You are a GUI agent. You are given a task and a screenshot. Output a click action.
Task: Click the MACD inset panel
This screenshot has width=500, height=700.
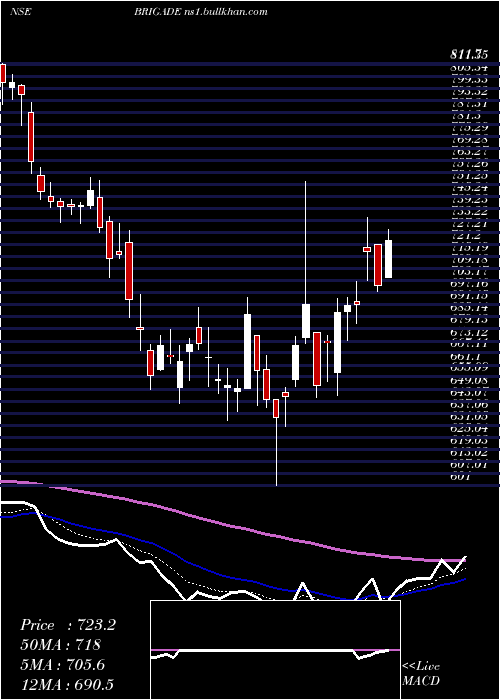click(x=275, y=650)
